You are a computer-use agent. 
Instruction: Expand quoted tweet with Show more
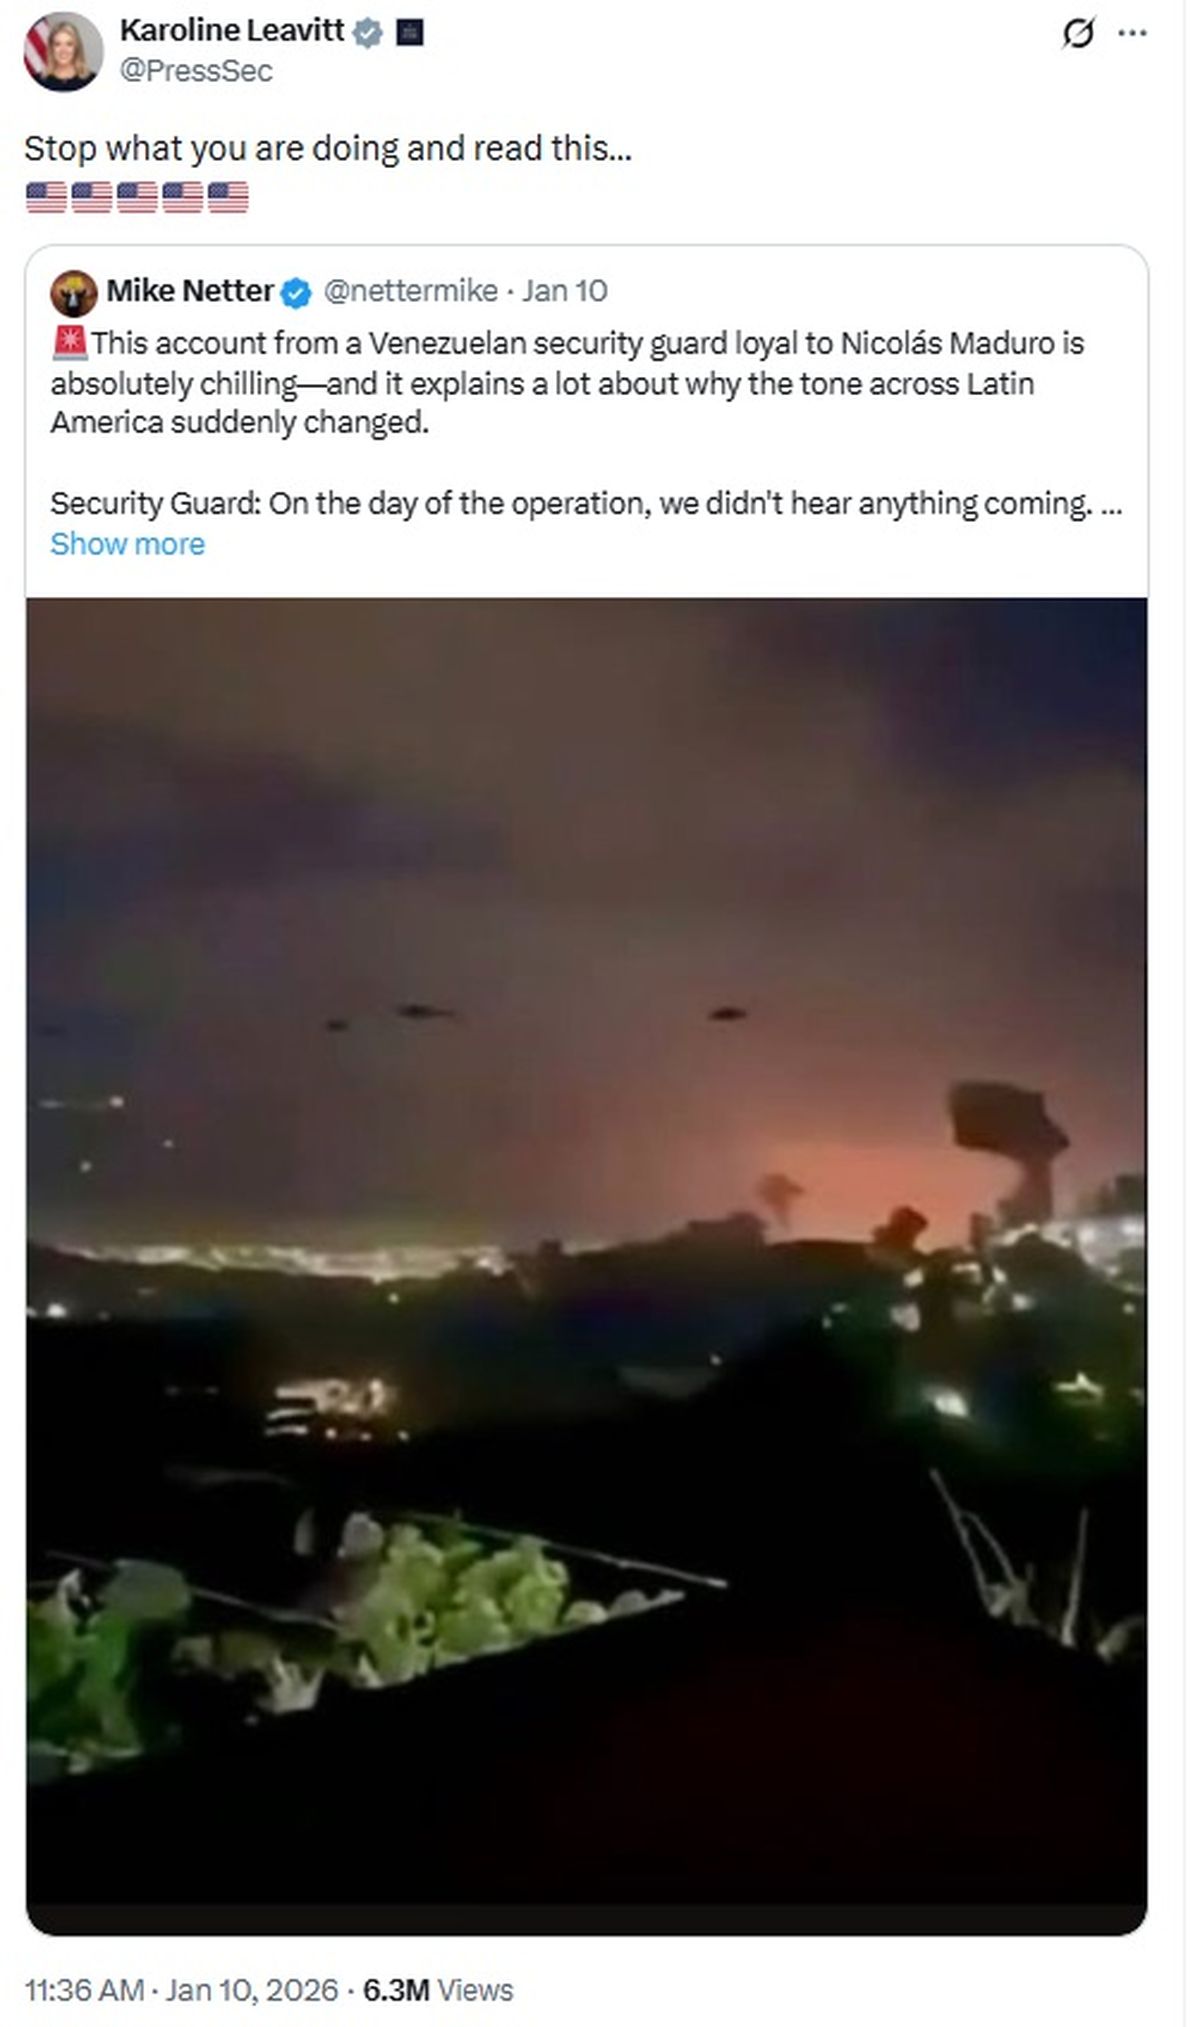(127, 544)
